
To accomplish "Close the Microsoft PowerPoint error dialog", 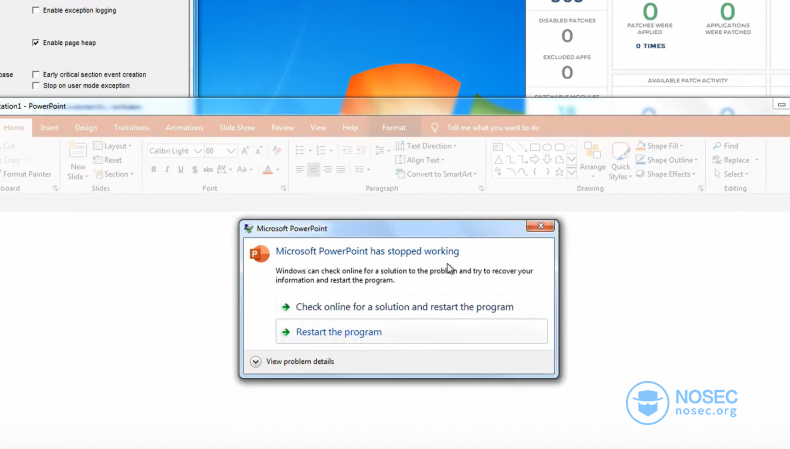I will 540,226.
